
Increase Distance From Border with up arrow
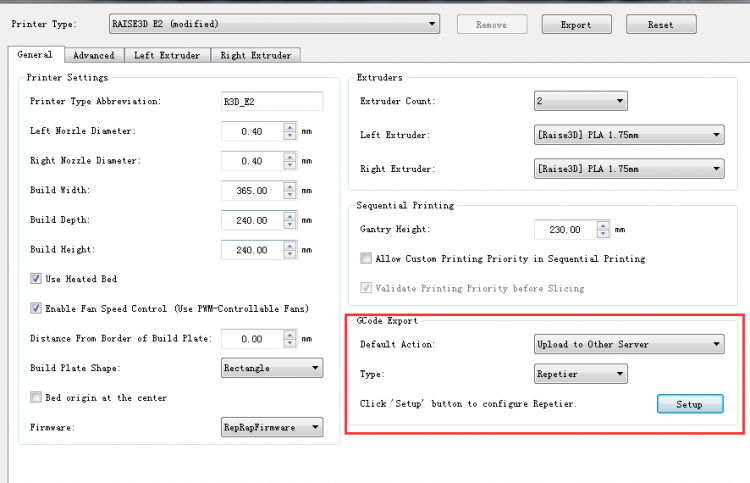tap(290, 335)
